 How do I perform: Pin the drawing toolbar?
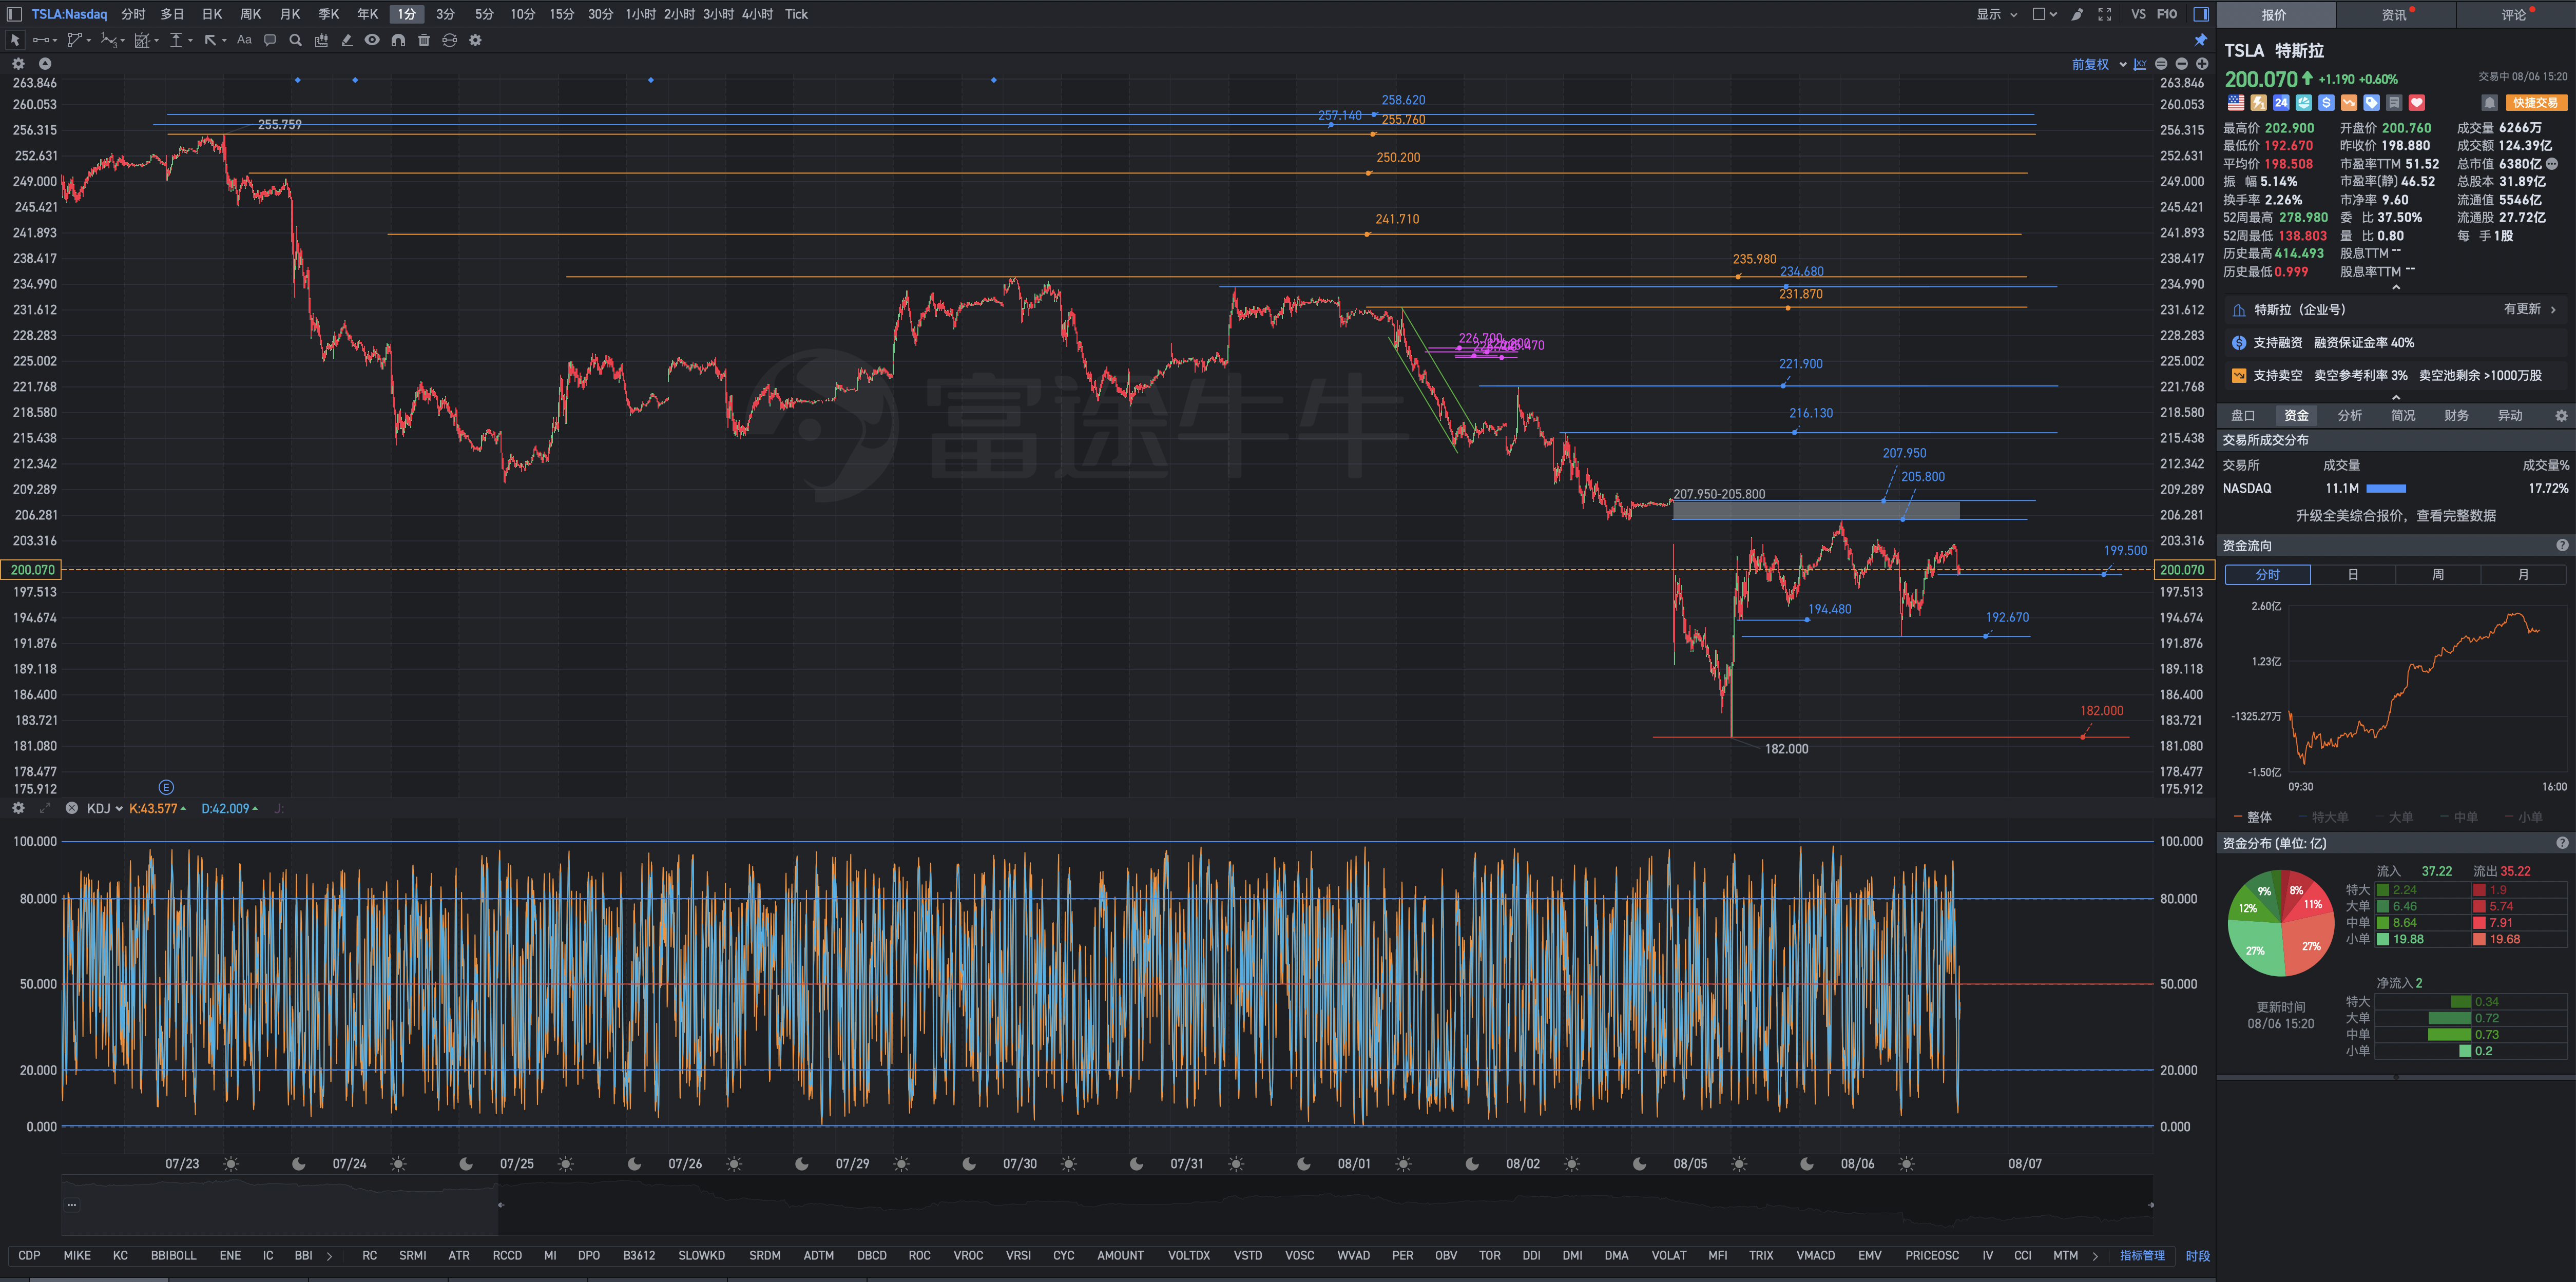2201,40
